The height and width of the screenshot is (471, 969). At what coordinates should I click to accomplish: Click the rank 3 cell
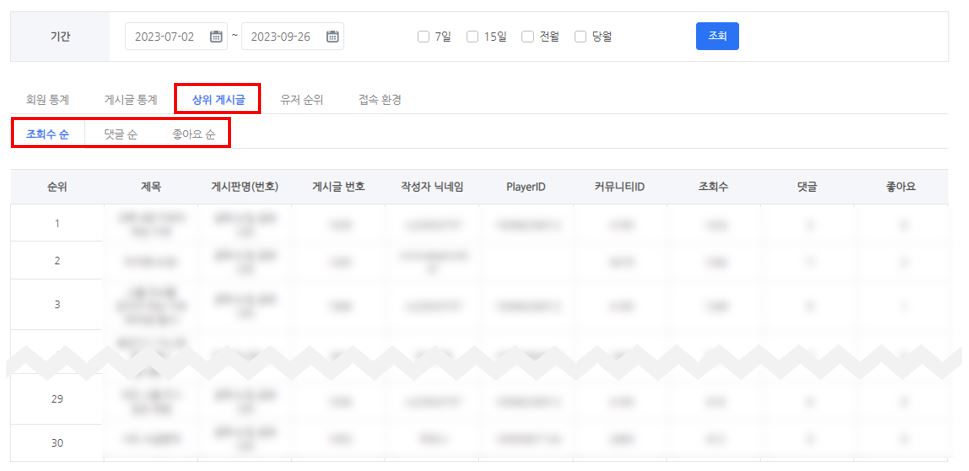[57, 304]
